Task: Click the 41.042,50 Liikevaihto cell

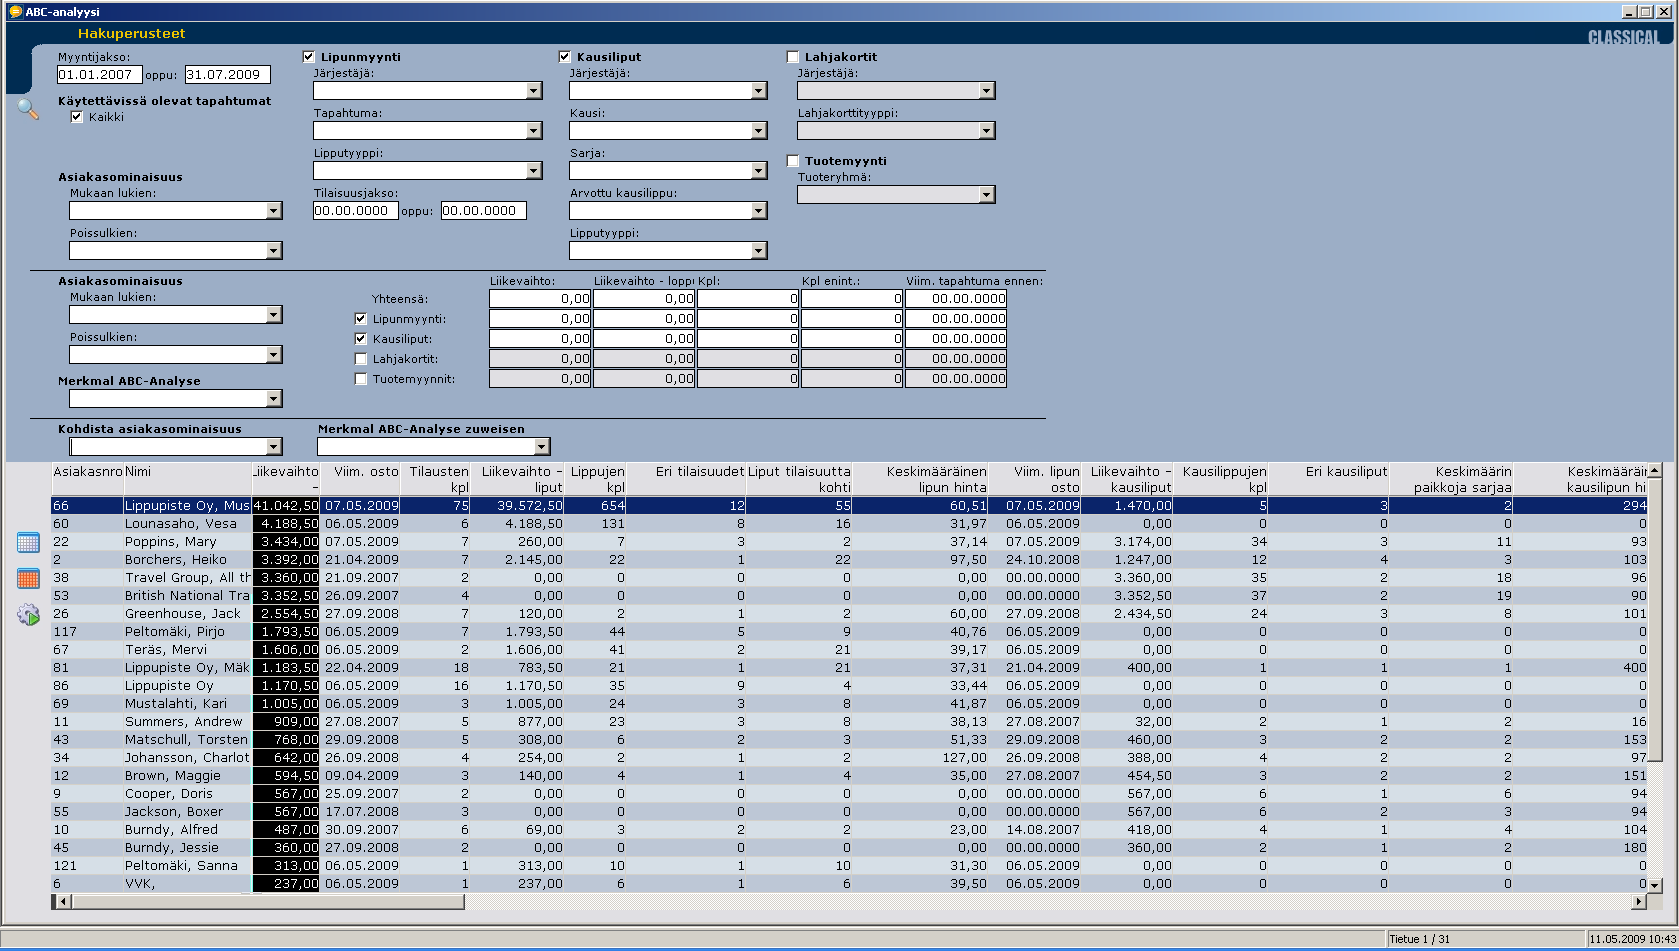Action: coord(286,506)
